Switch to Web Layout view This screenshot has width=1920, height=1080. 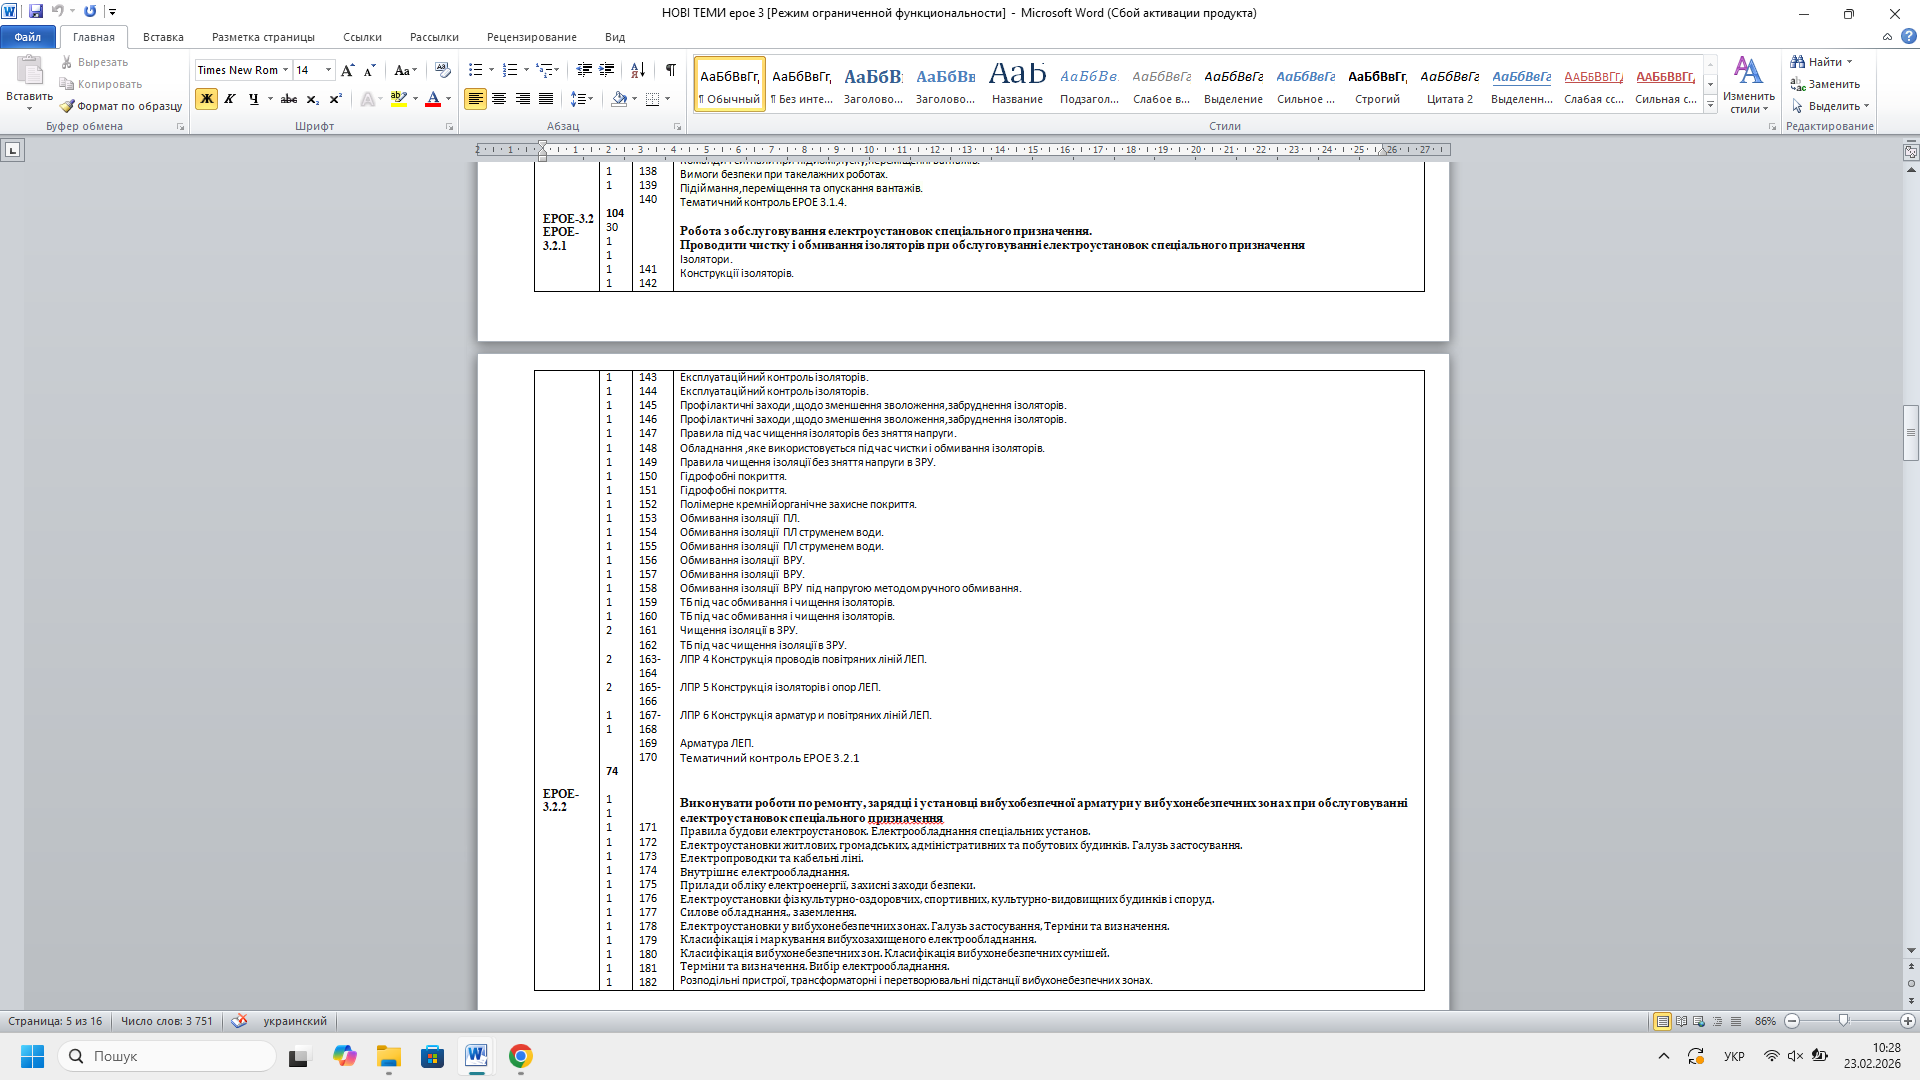pyautogui.click(x=1699, y=1021)
